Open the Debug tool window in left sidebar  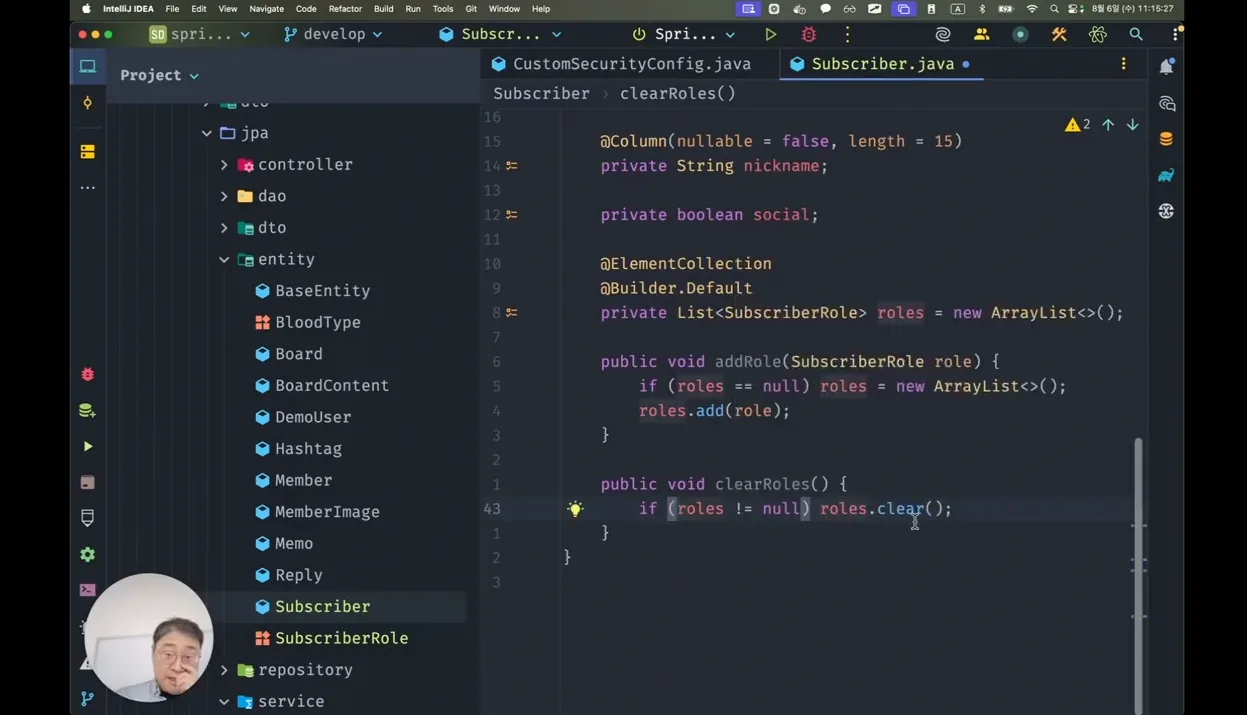88,374
